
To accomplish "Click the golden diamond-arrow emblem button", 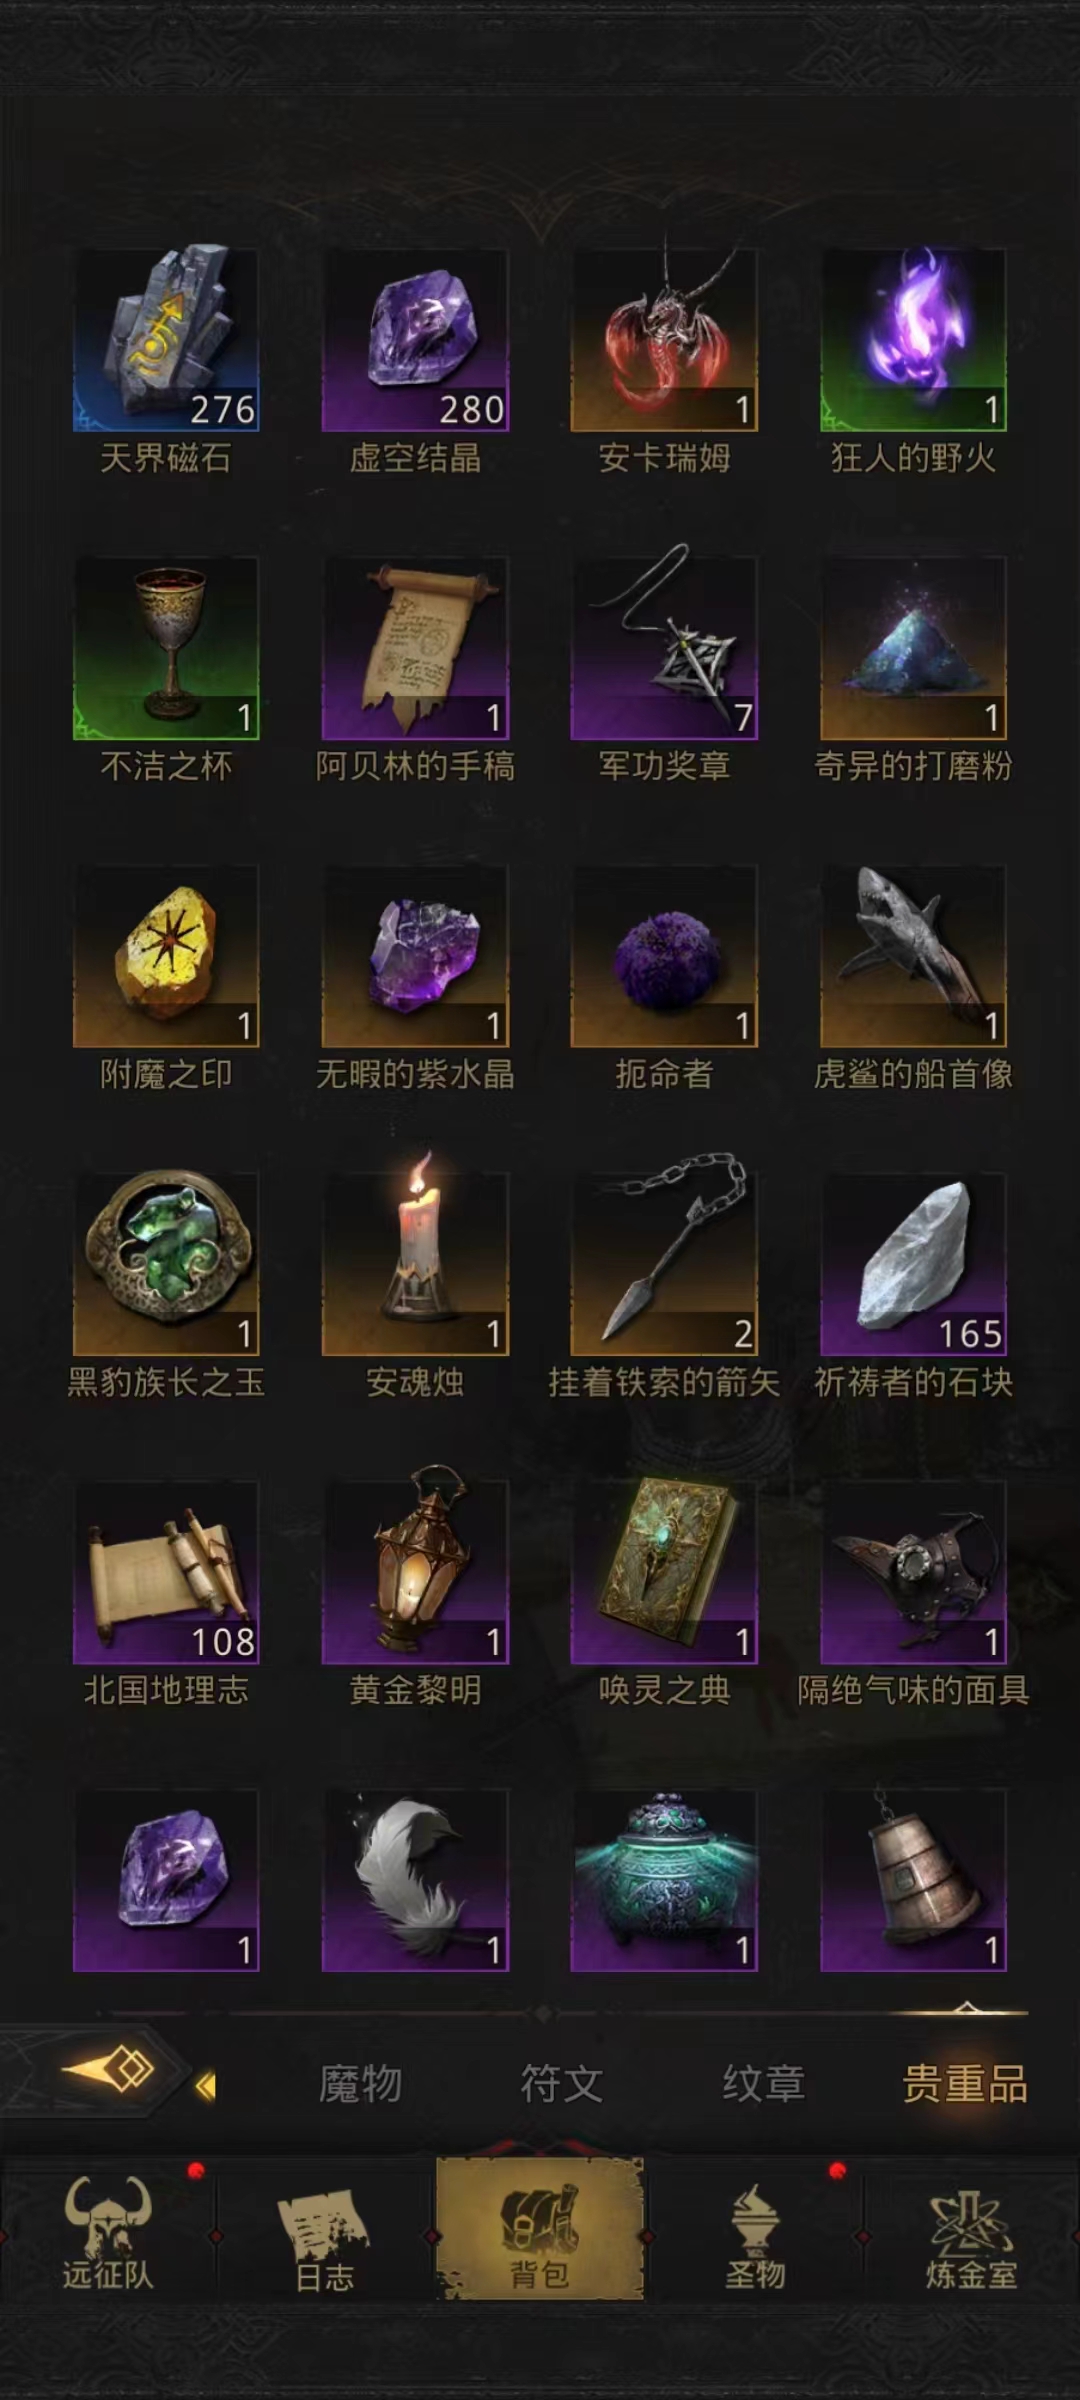I will click(108, 2070).
